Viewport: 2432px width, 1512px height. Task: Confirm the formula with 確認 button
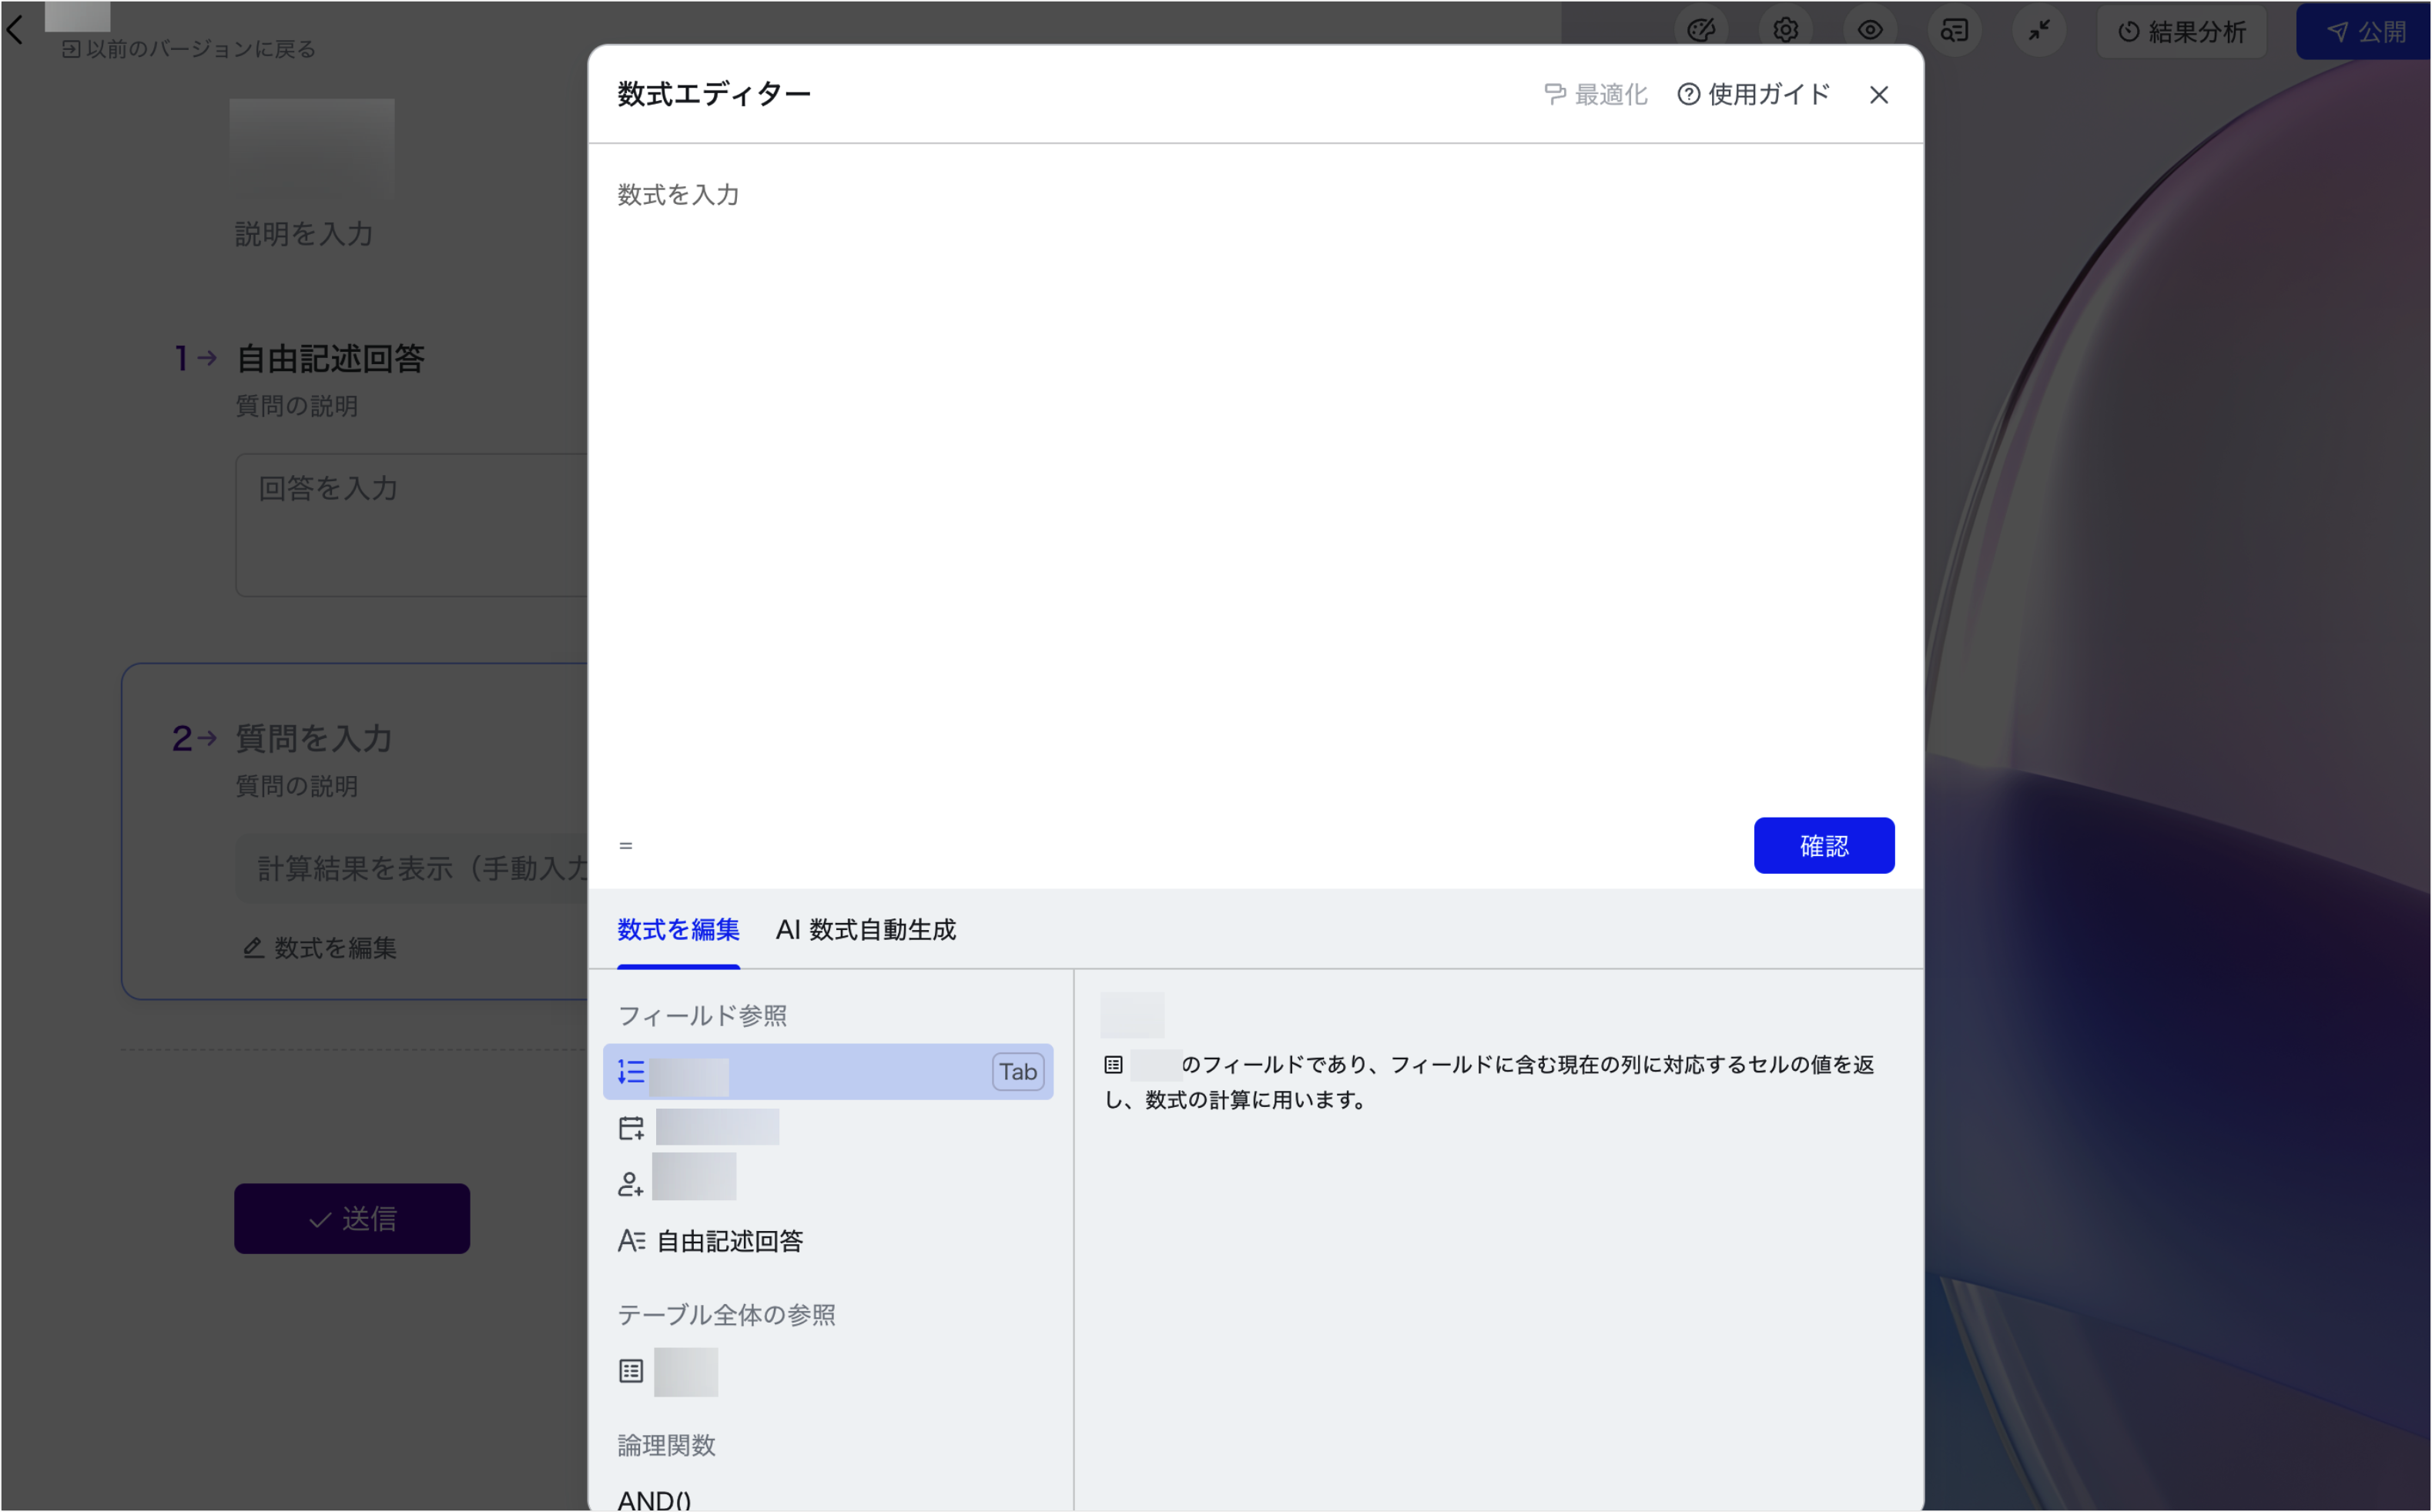(x=1823, y=845)
